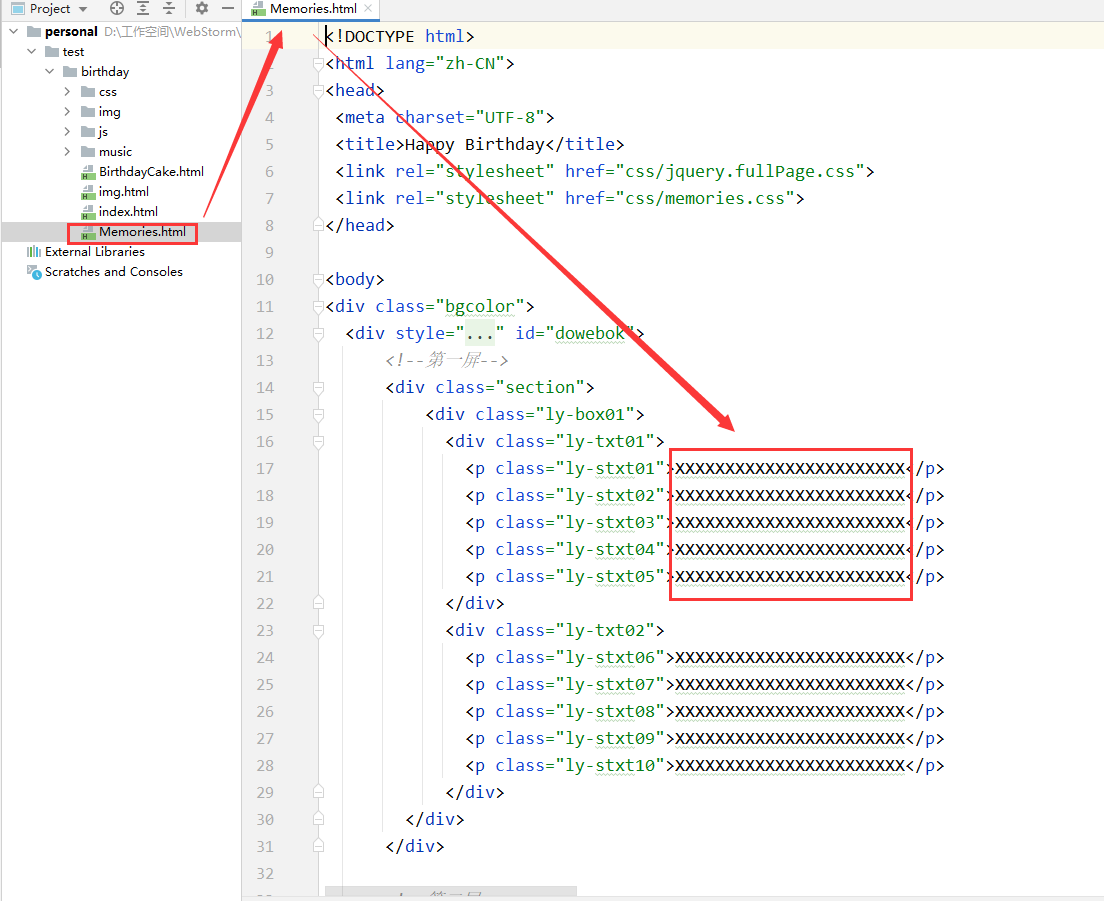The width and height of the screenshot is (1104, 901).
Task: Switch to the Memories.html editor tab
Action: (313, 9)
